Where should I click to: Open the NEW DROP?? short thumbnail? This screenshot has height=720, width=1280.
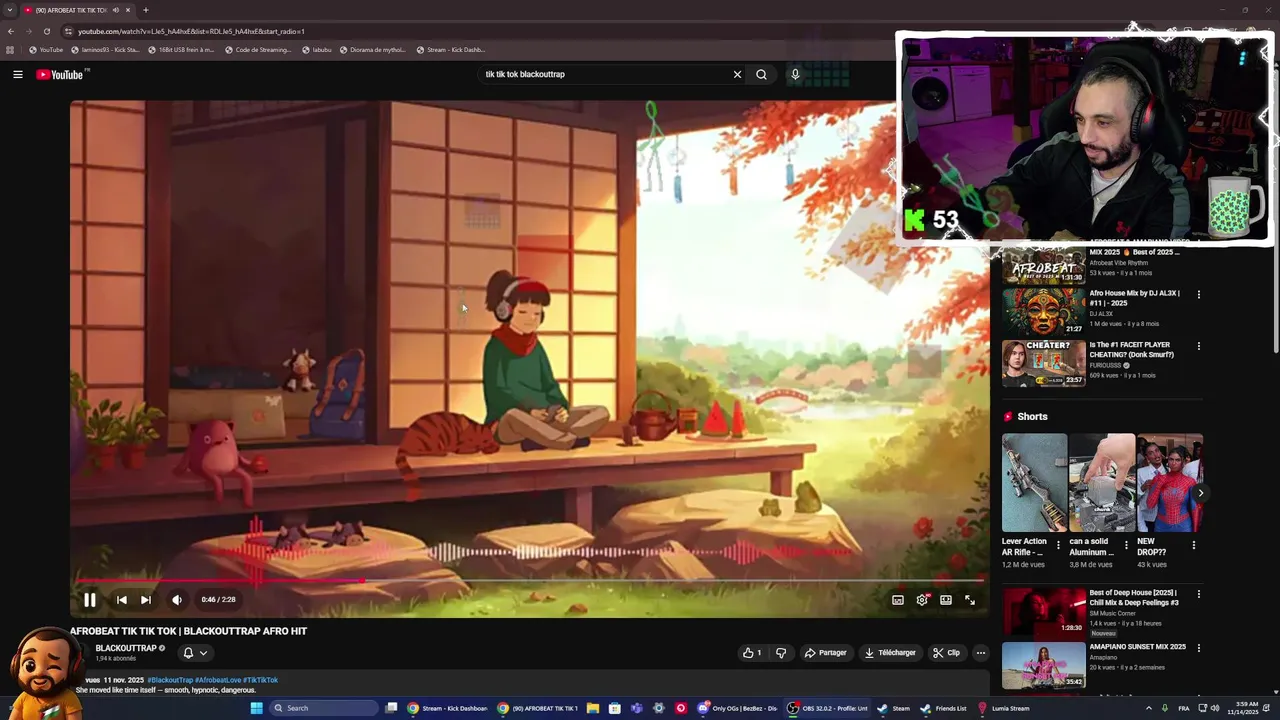[1169, 483]
